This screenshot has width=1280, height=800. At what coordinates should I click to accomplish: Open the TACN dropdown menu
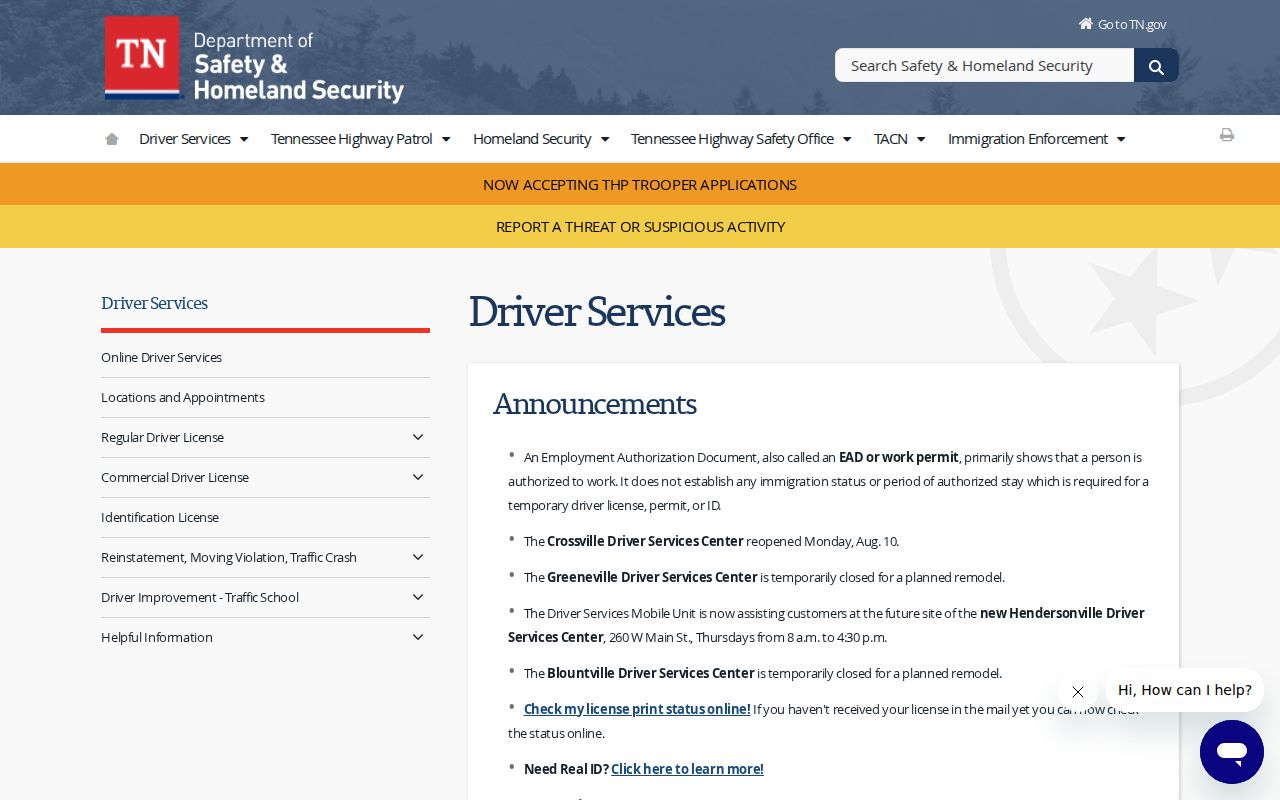900,139
